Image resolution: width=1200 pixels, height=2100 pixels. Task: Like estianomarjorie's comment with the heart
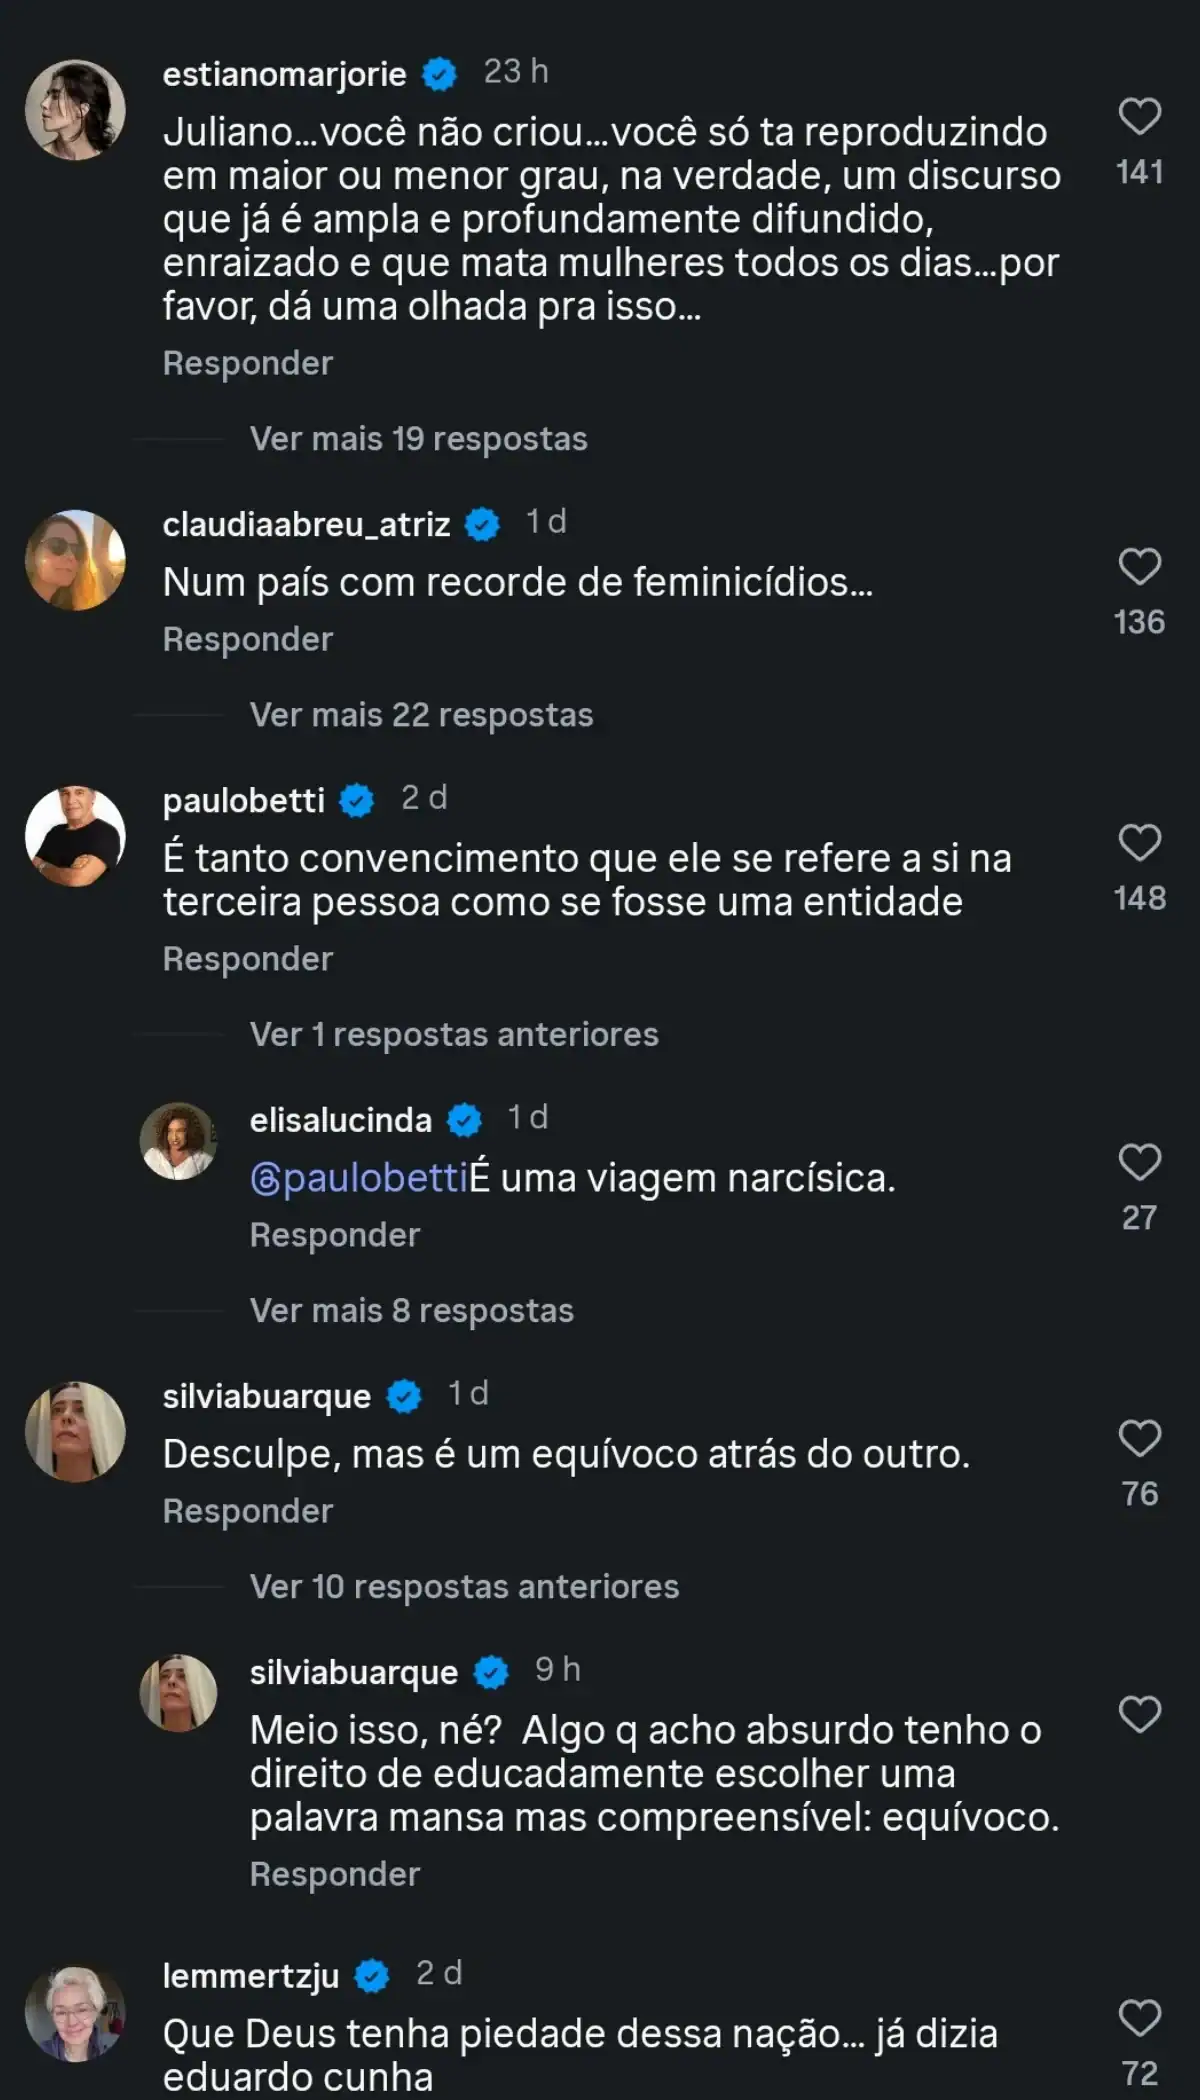[x=1139, y=117]
